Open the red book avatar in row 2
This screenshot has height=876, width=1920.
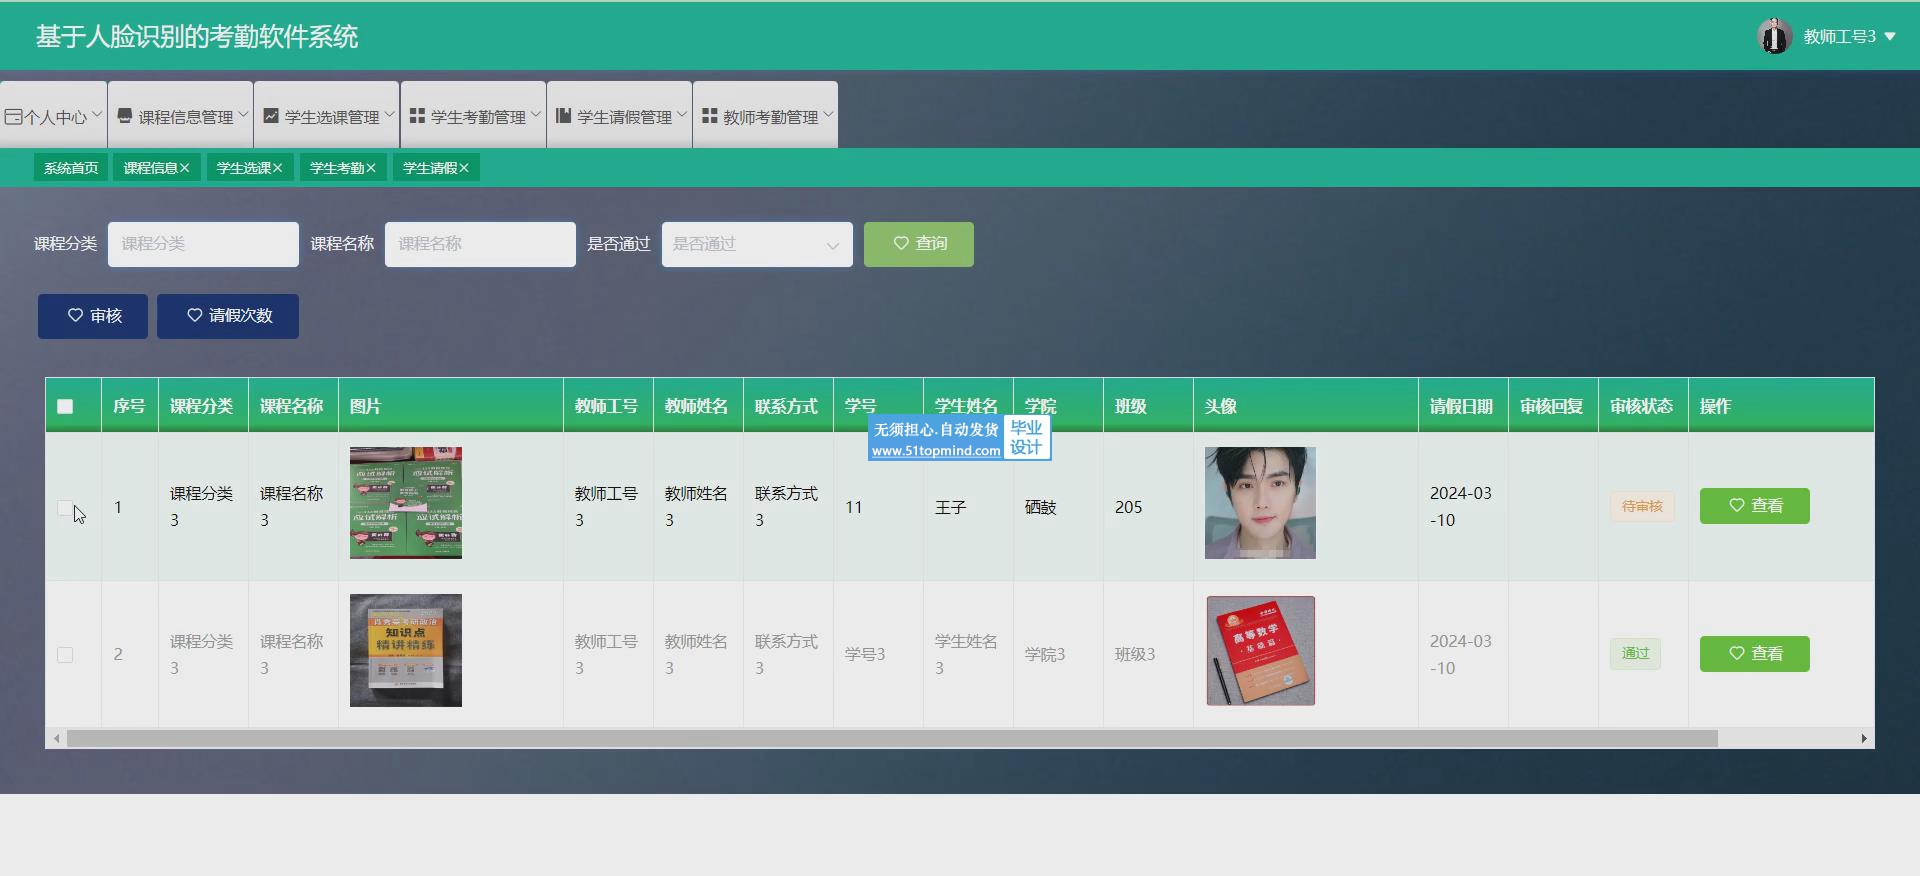pos(1260,651)
